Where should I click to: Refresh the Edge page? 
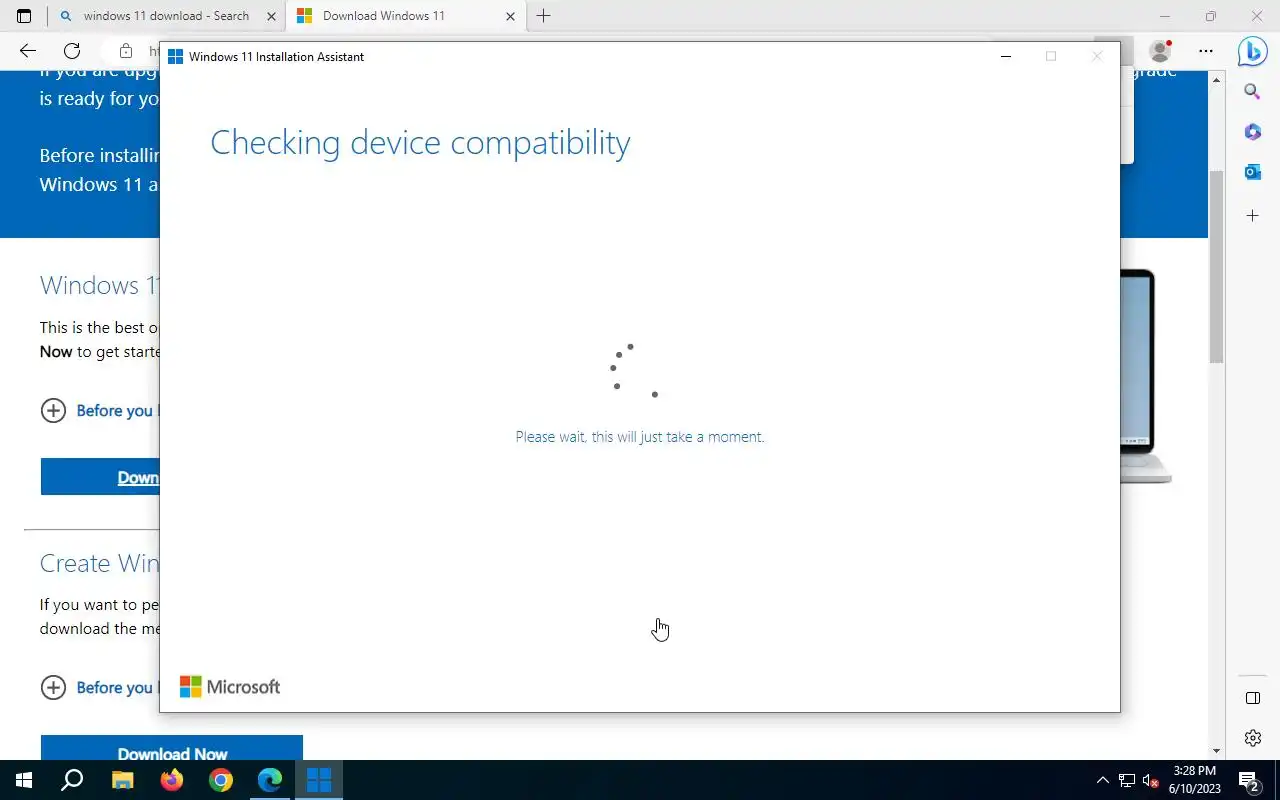click(71, 51)
